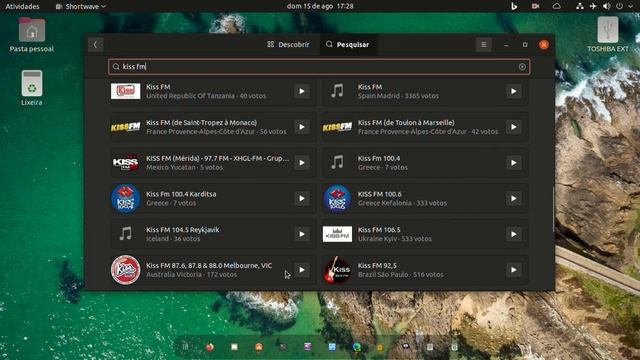
Task: Play Kiss FM Spain Madrid station
Action: (x=513, y=91)
